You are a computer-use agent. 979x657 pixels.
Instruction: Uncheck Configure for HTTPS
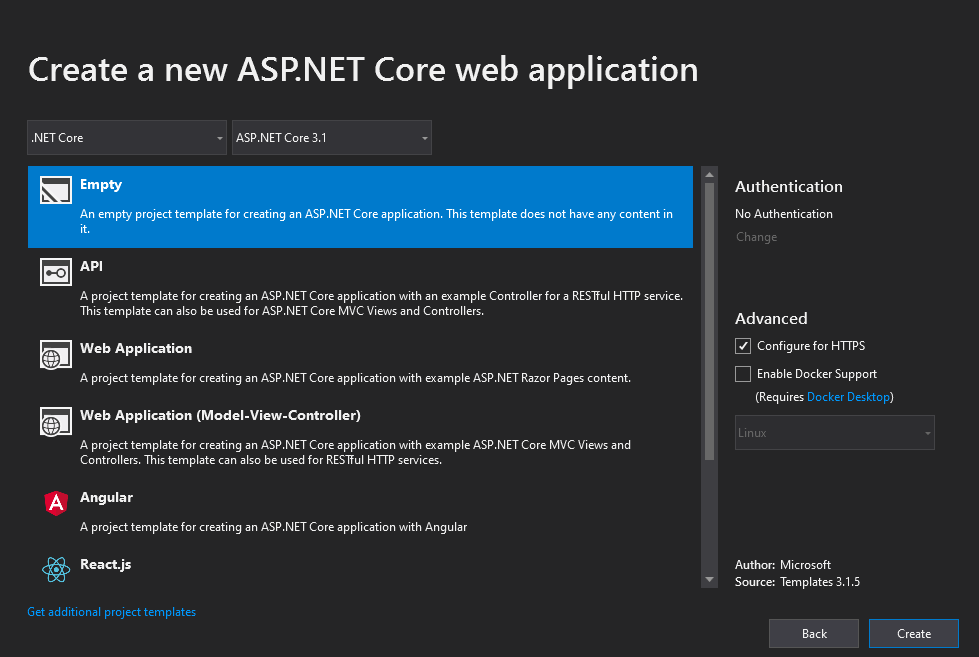[743, 346]
